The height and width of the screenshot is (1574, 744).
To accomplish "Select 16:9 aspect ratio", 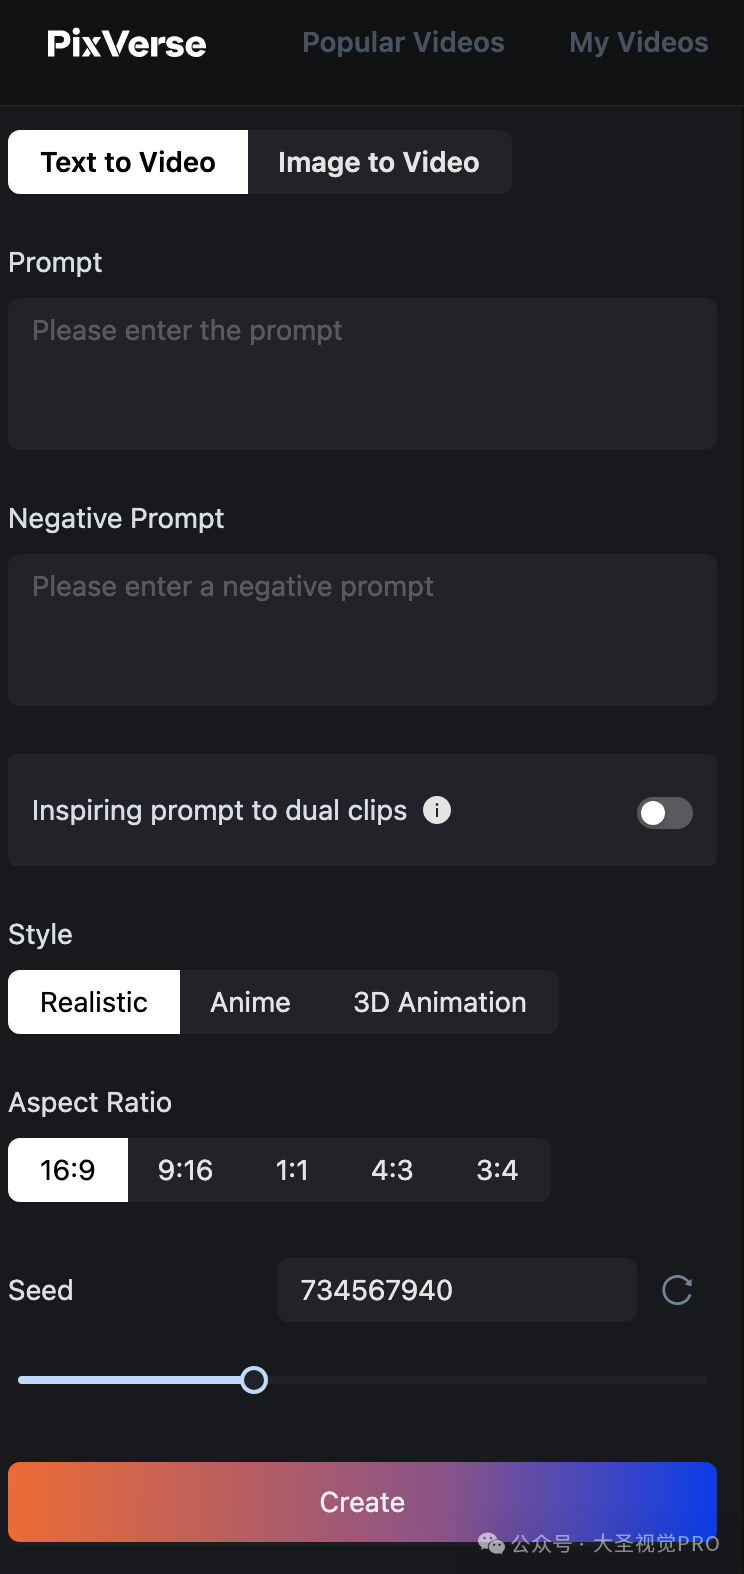I will point(68,1170).
